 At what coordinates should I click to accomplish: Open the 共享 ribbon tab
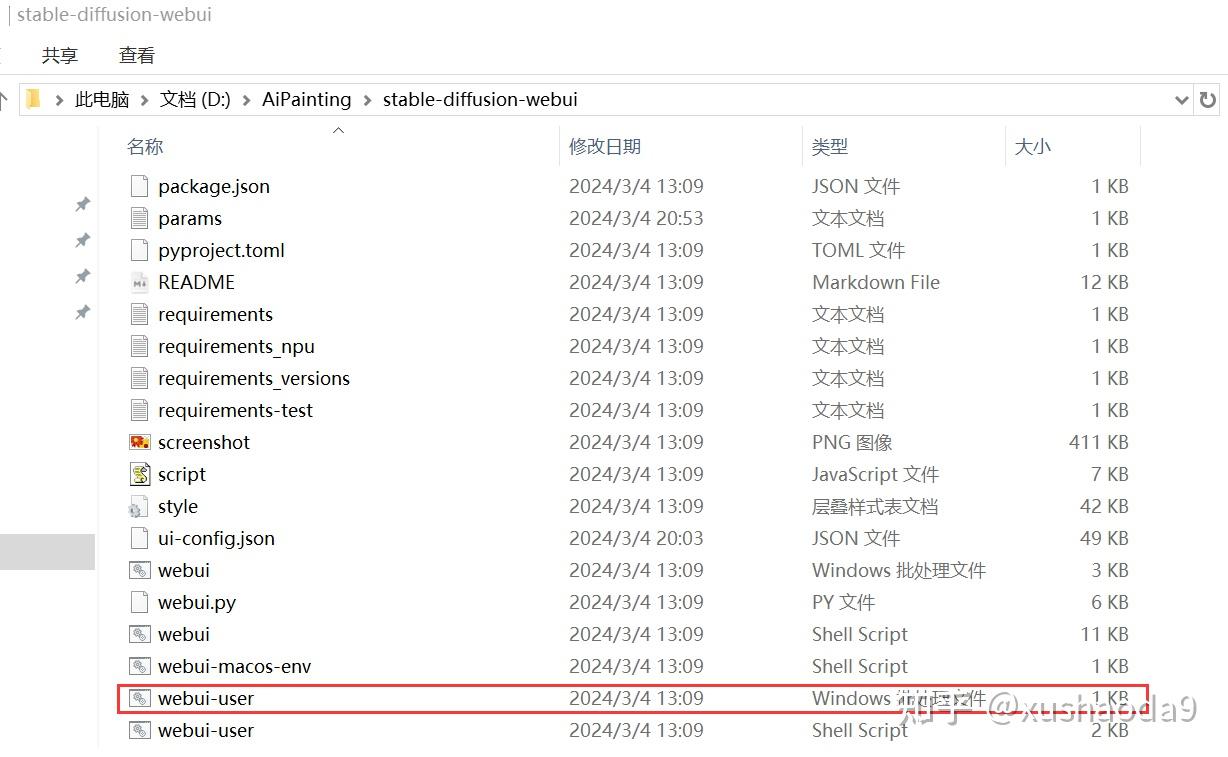(60, 56)
